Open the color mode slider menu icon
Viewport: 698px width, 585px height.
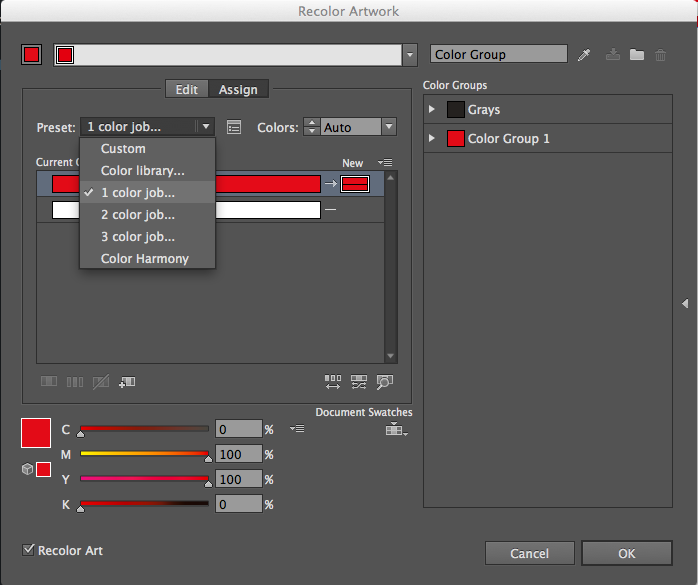point(297,429)
